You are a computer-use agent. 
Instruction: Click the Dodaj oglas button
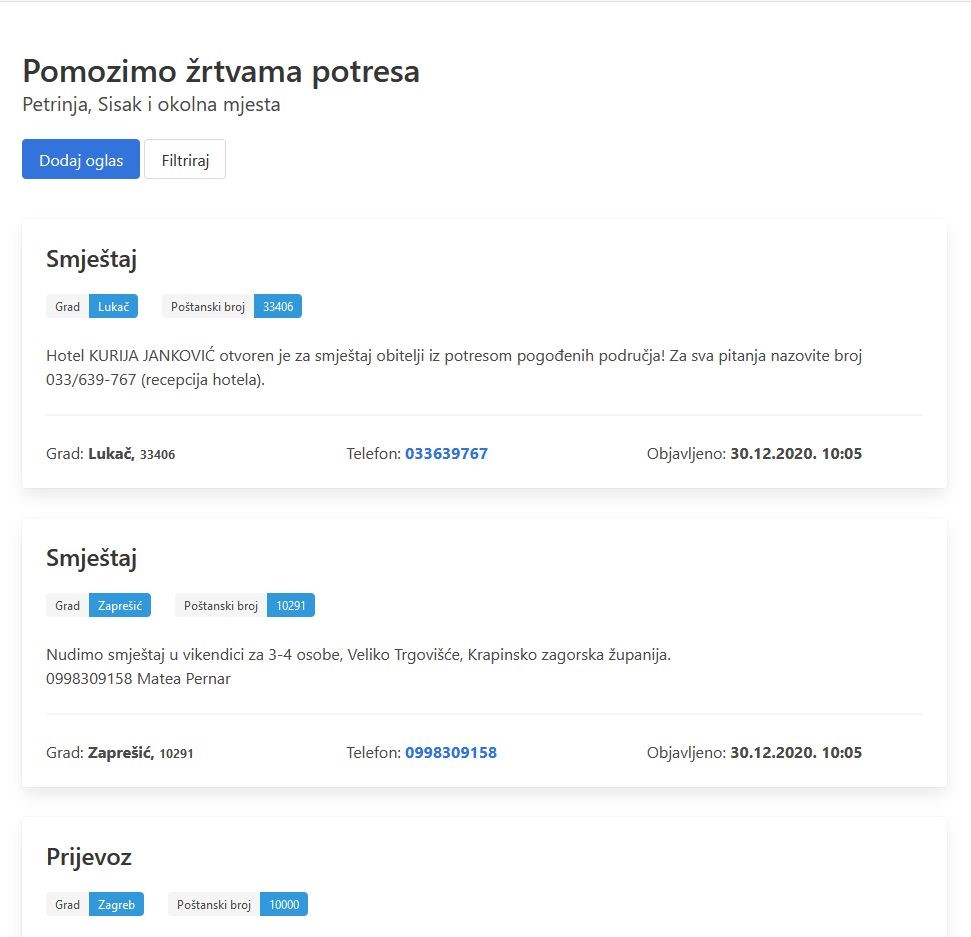coord(81,160)
